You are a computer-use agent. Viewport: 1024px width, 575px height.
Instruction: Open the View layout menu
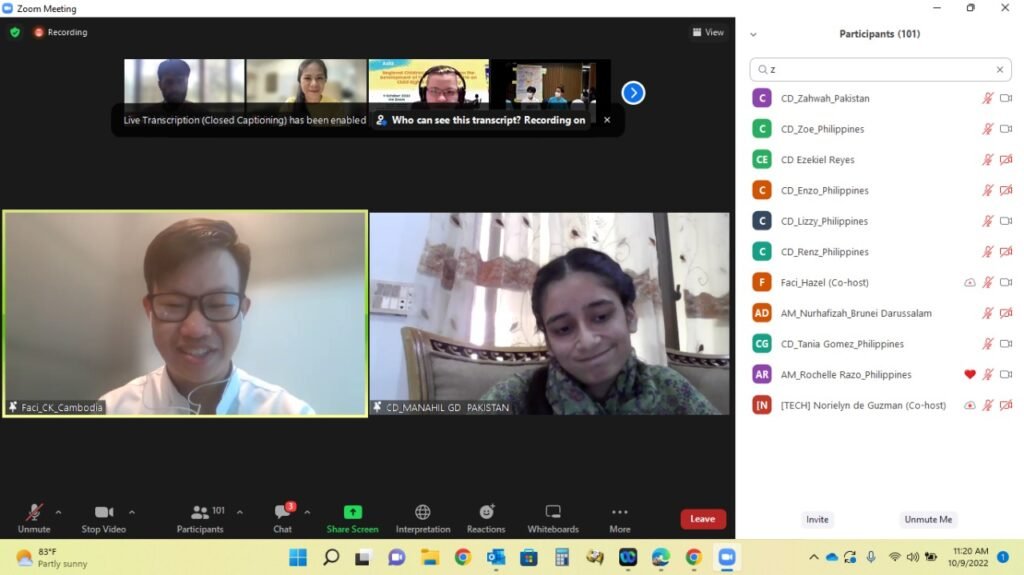[x=708, y=32]
